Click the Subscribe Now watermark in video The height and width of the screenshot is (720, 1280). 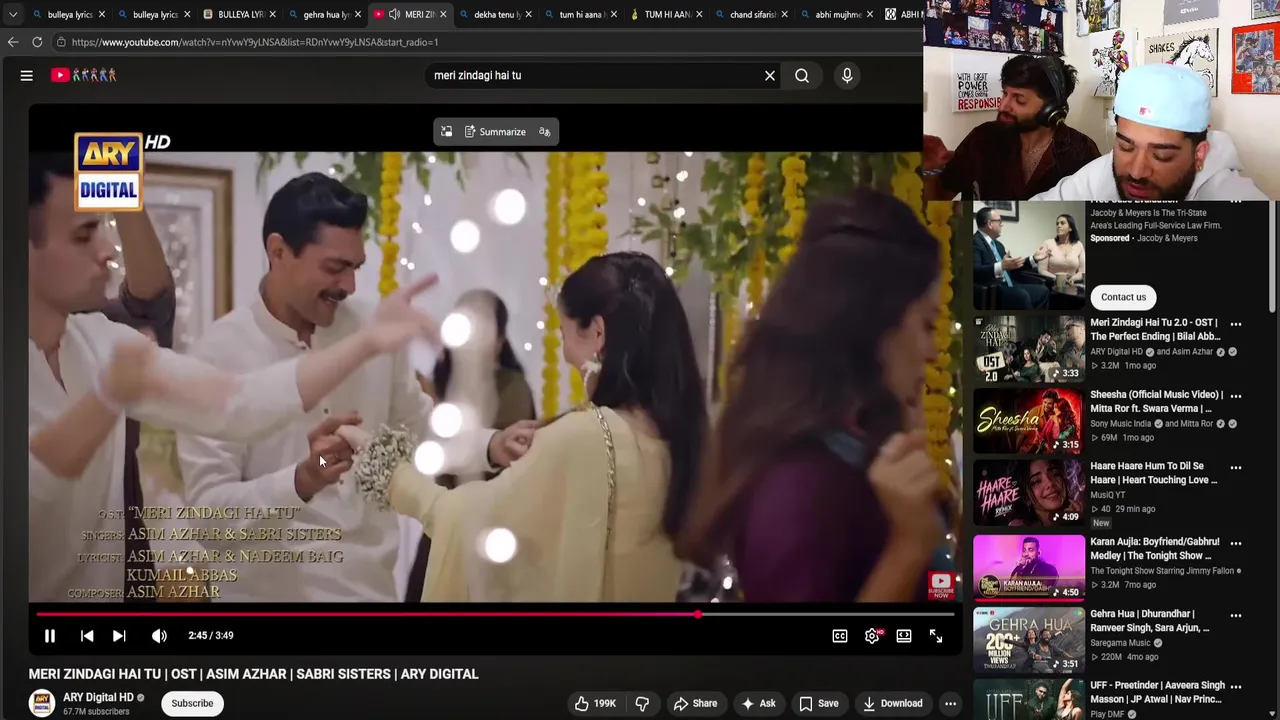940,585
